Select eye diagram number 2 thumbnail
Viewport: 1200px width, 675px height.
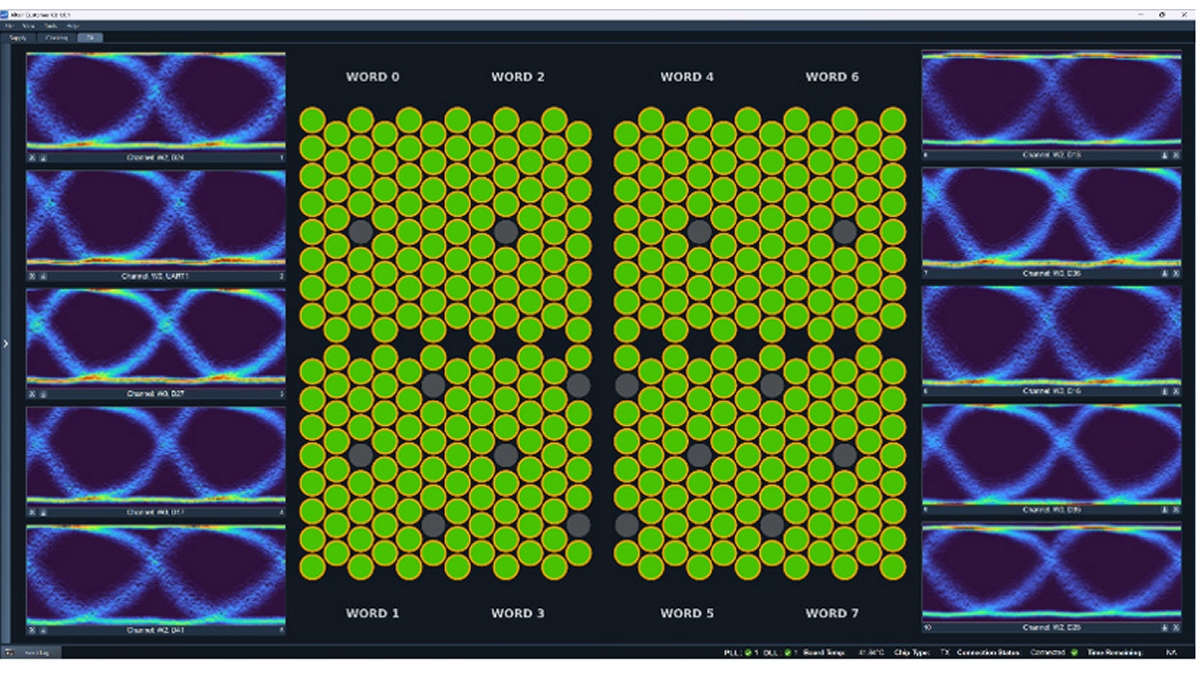155,217
